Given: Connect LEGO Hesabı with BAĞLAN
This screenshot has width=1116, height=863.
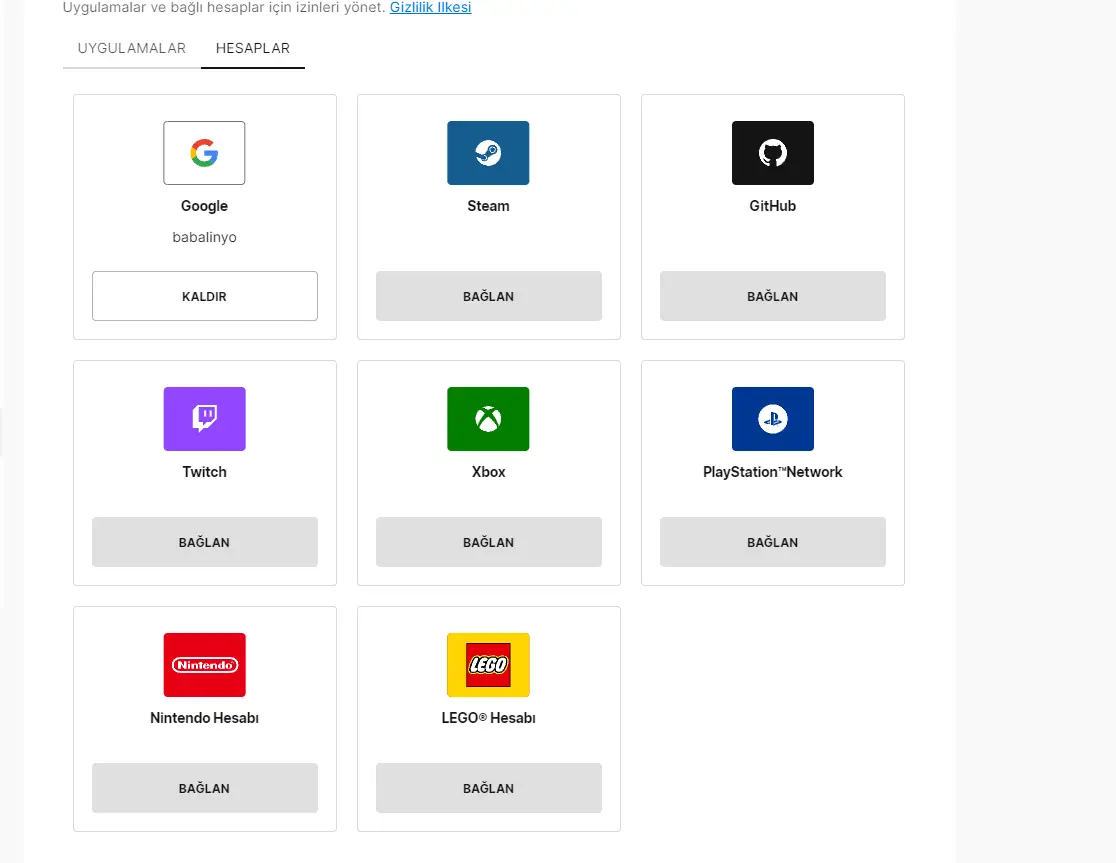Looking at the screenshot, I should pos(488,788).
